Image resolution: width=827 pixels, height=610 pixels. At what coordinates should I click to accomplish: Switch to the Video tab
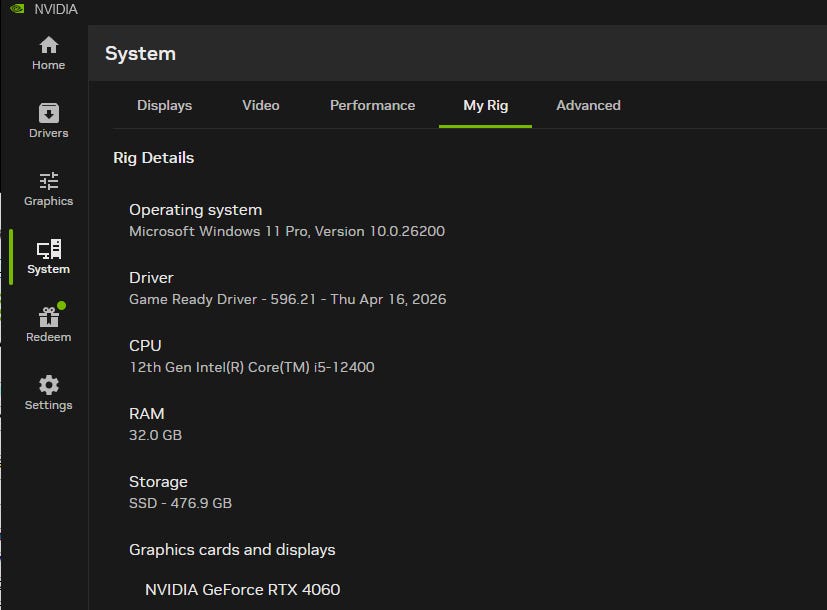point(261,105)
